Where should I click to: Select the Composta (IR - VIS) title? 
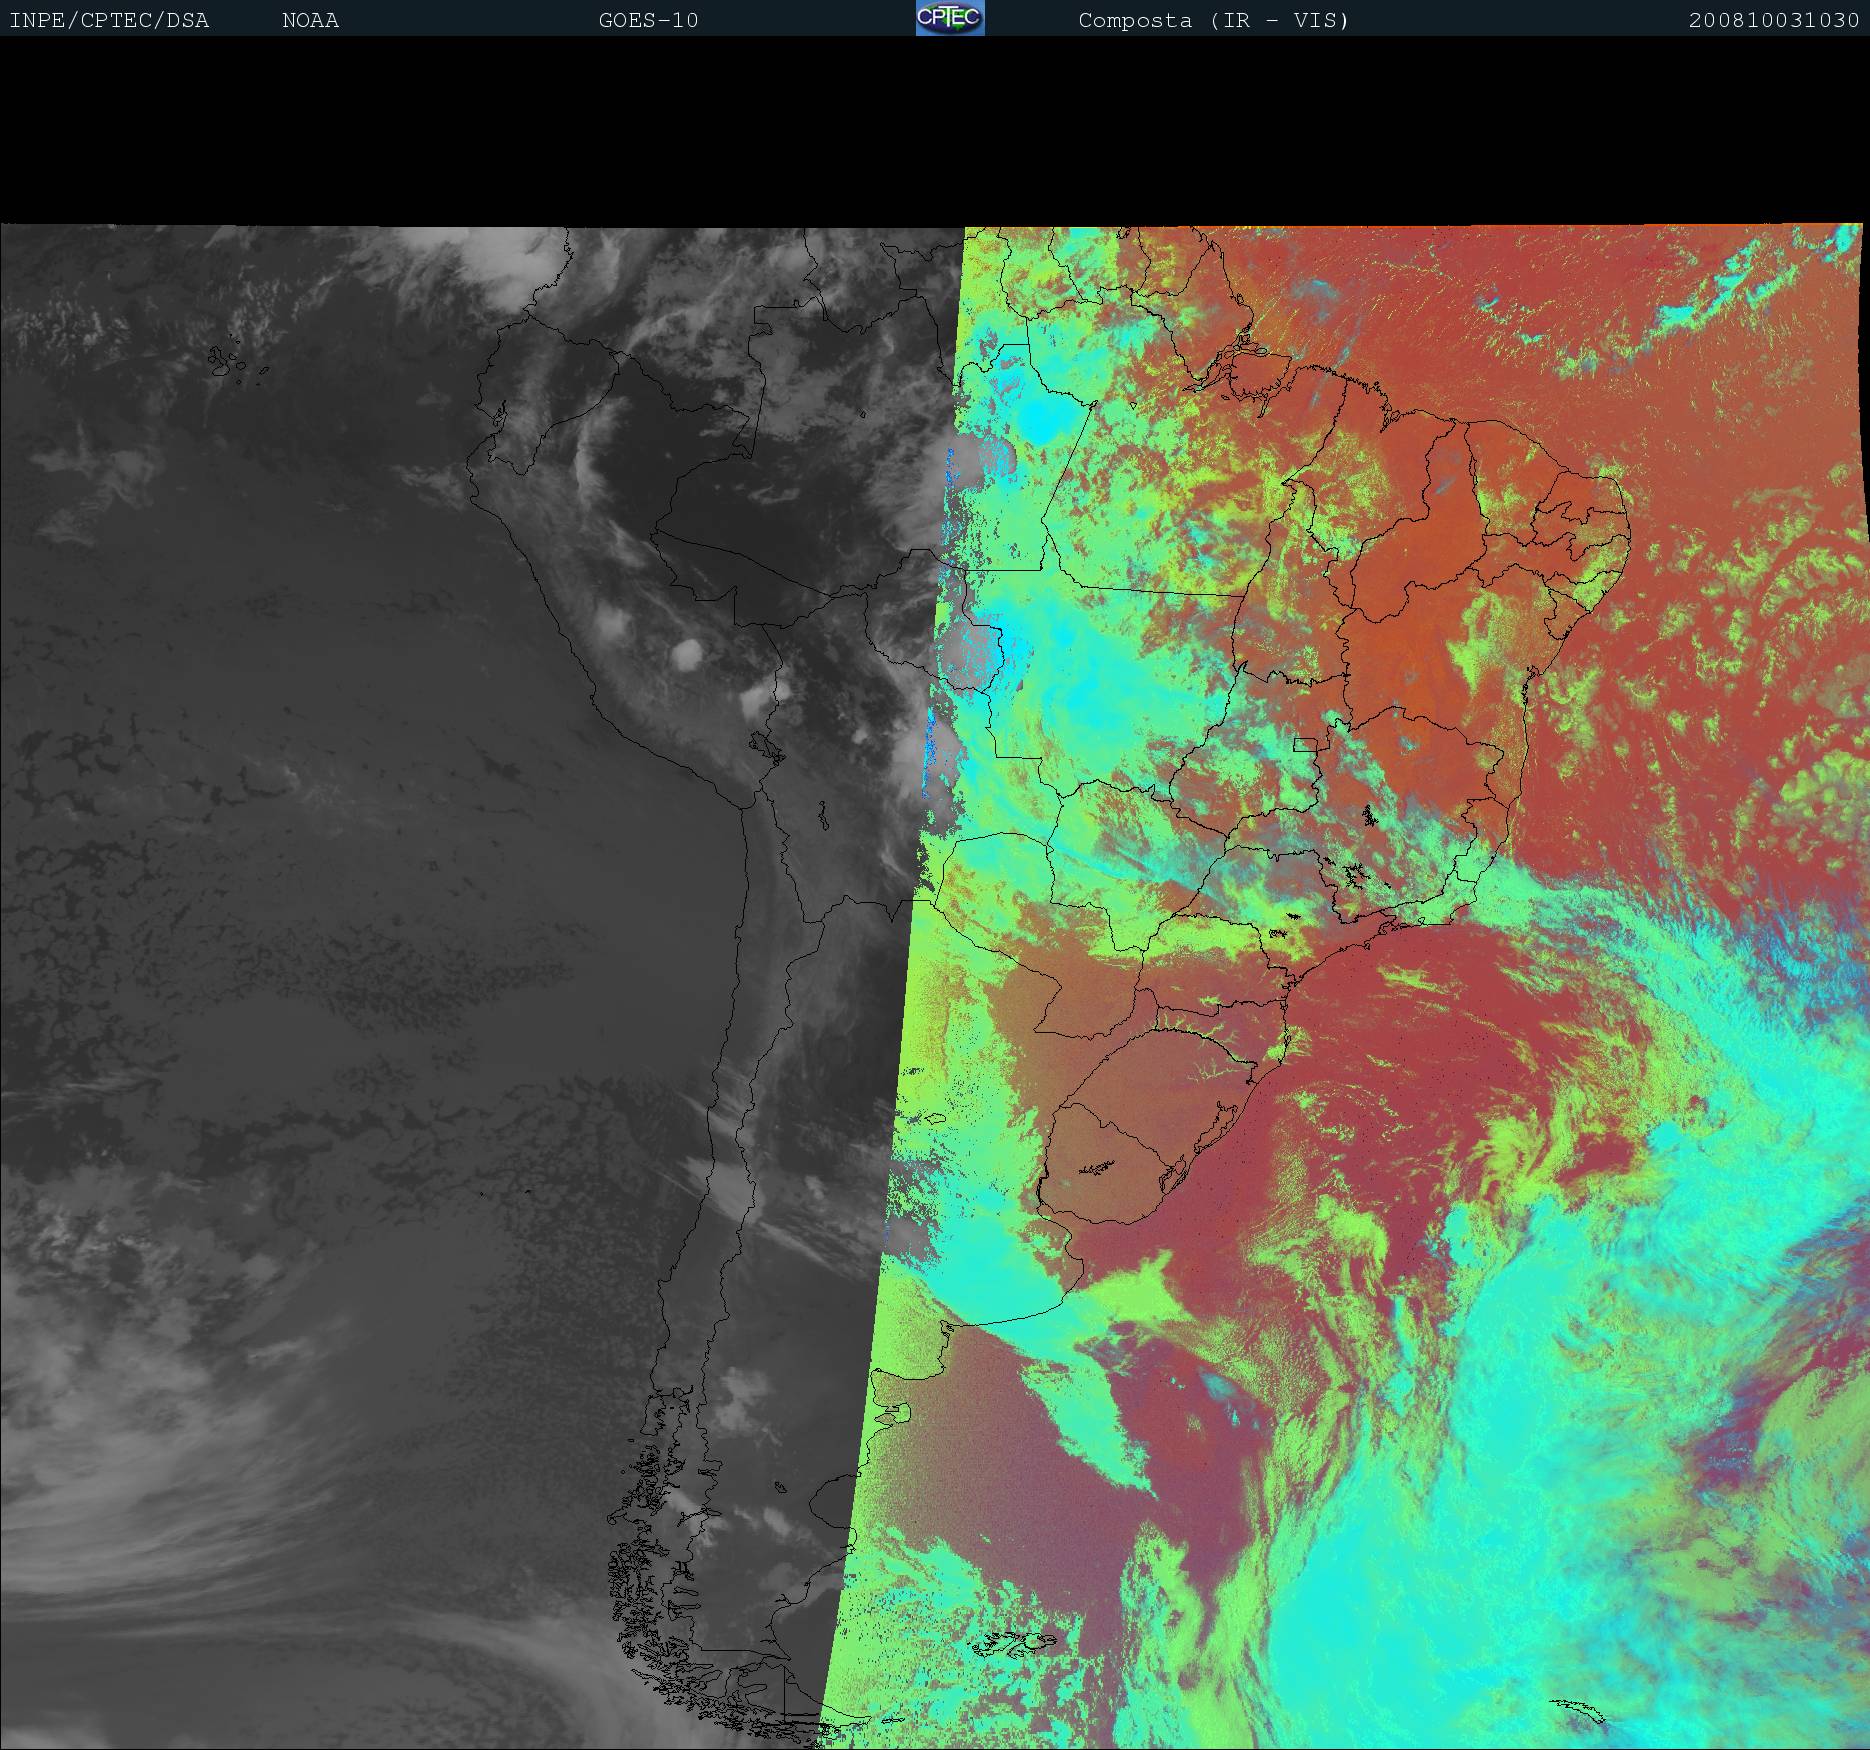(1213, 21)
